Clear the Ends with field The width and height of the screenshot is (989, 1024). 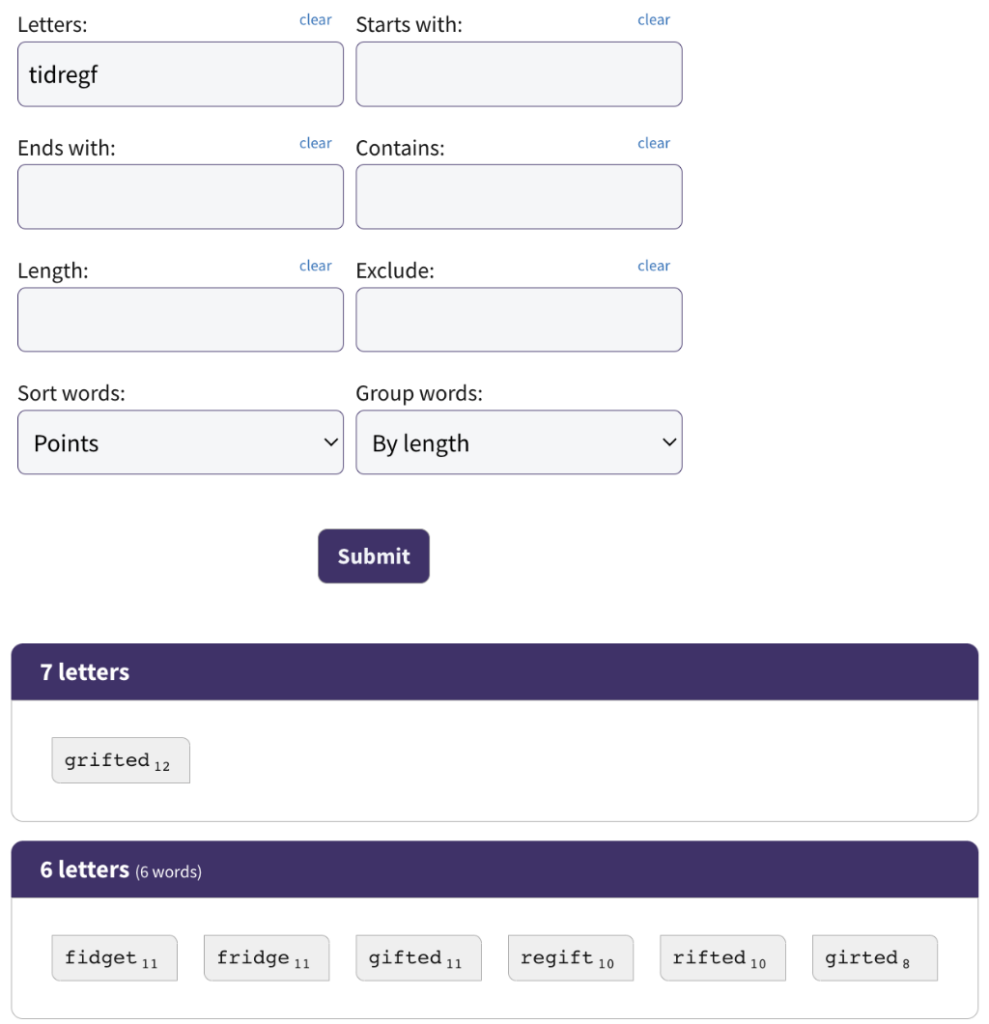[316, 143]
